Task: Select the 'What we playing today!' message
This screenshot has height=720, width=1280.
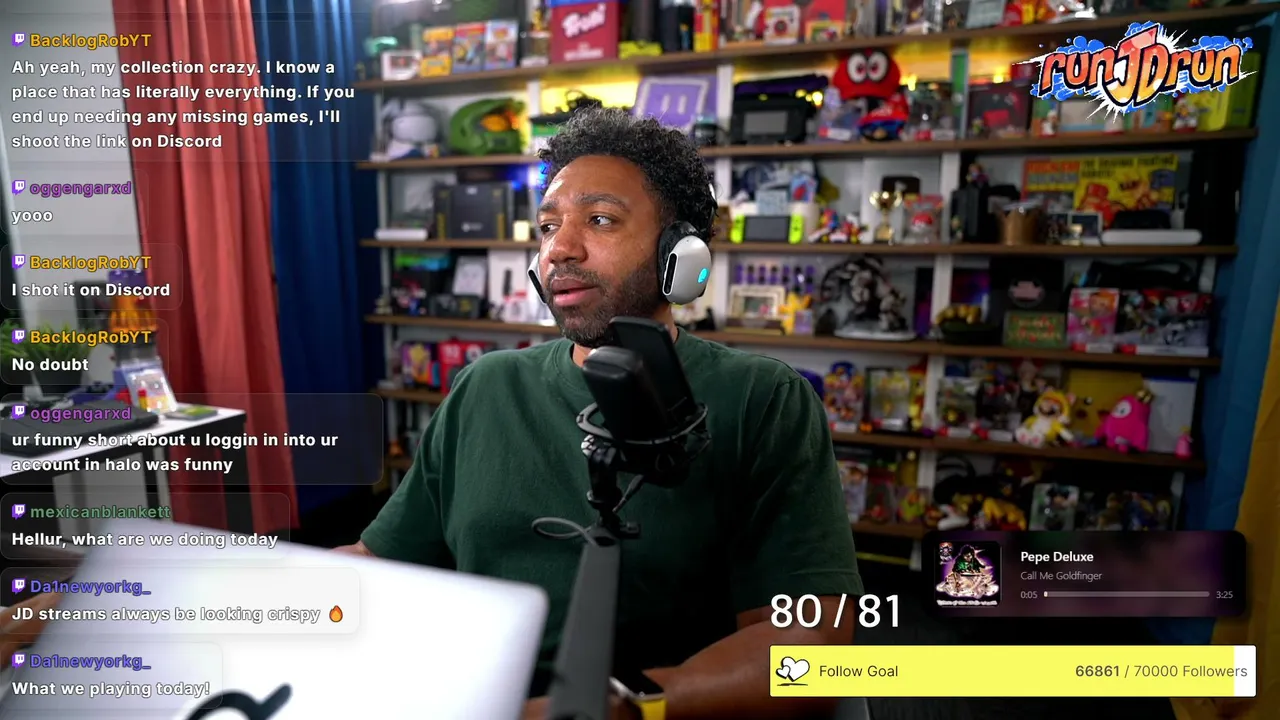Action: tap(111, 689)
